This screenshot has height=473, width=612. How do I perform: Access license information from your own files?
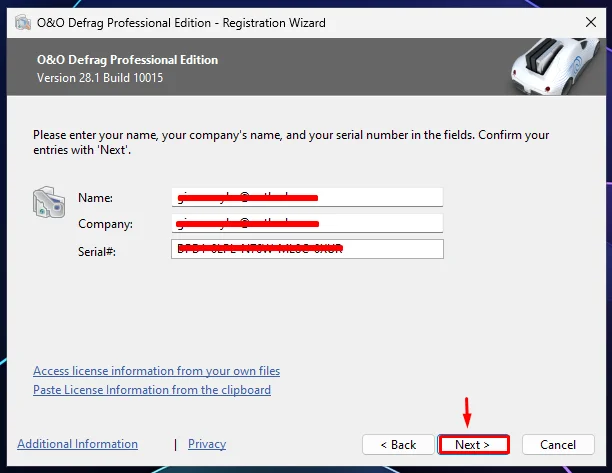coord(157,371)
